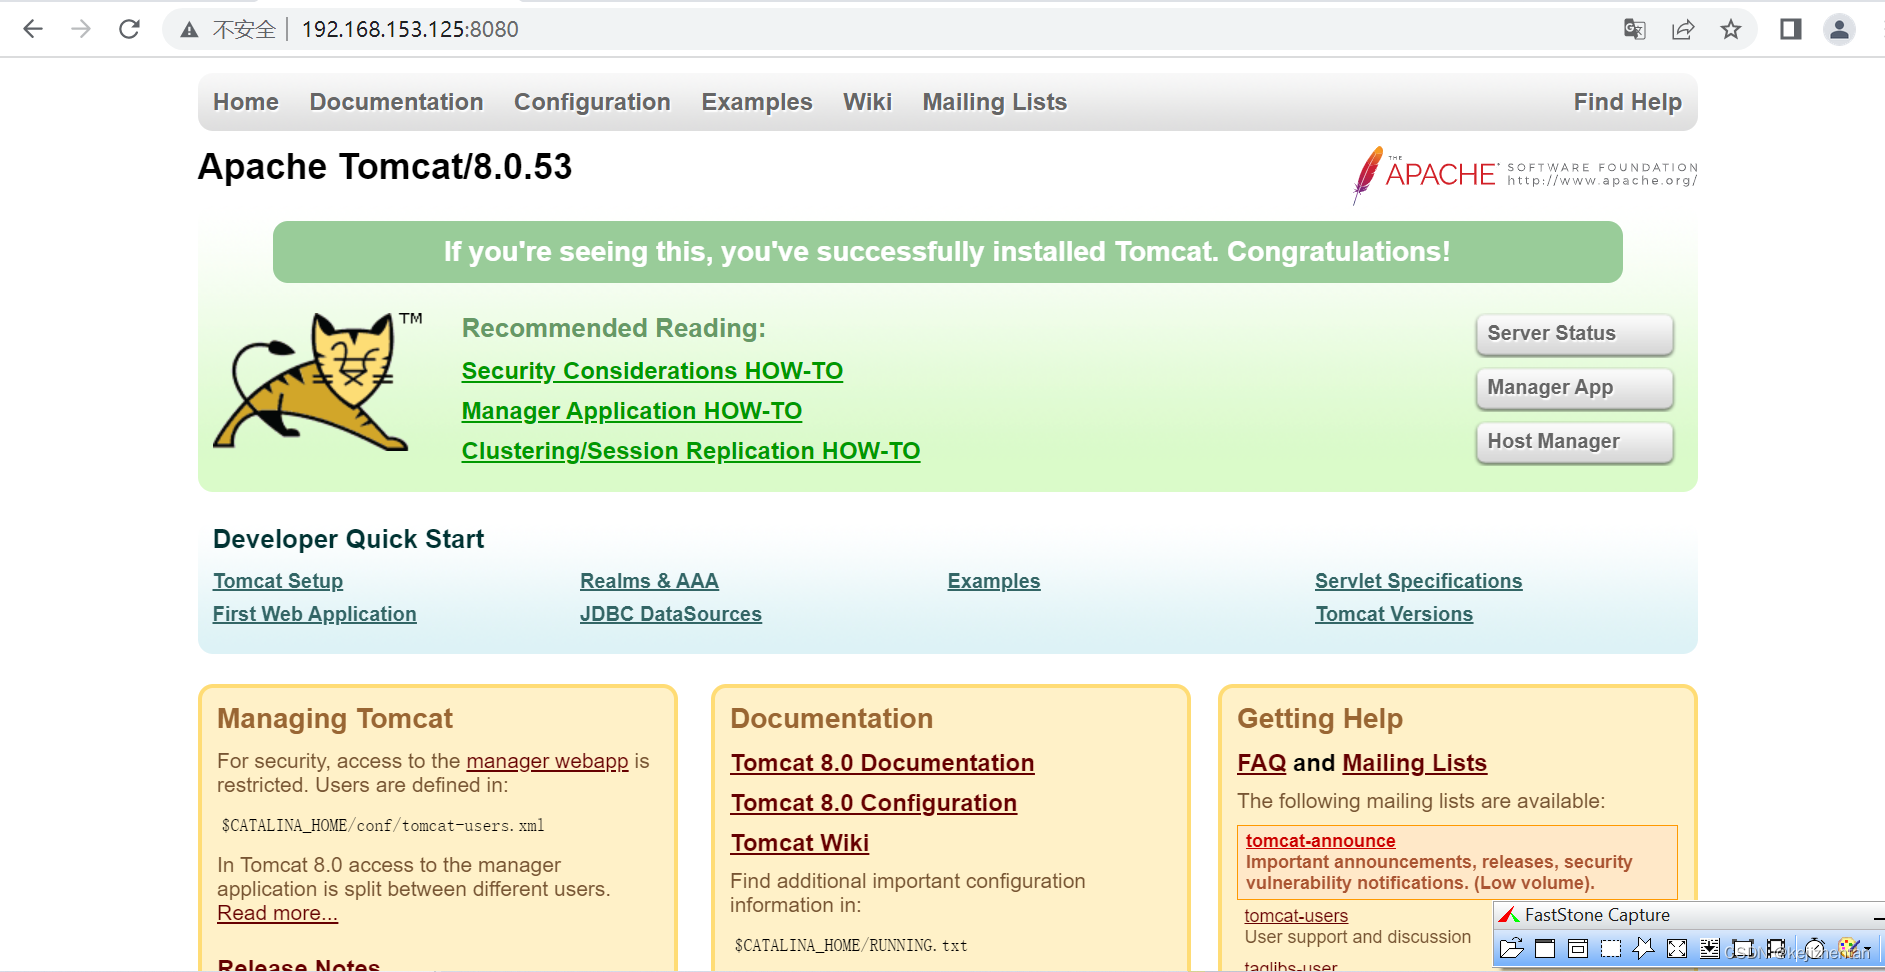Click the green Congratulations banner
This screenshot has width=1885, height=972.
[x=947, y=252]
